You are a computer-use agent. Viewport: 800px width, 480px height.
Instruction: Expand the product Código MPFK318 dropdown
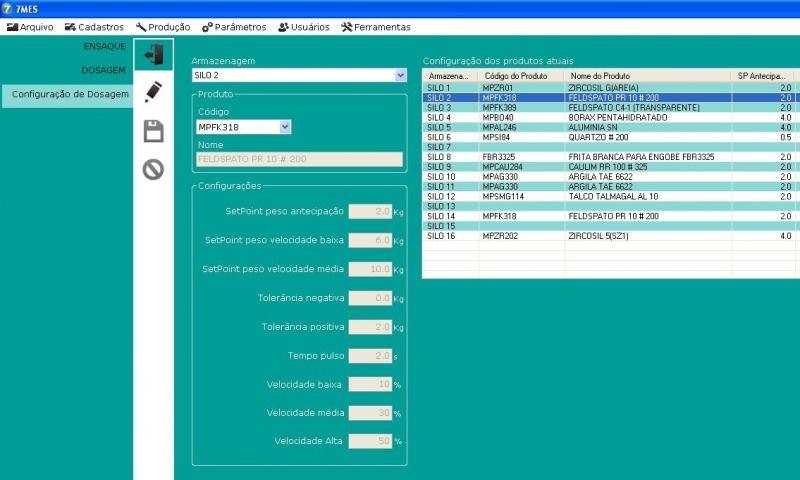pyautogui.click(x=285, y=127)
